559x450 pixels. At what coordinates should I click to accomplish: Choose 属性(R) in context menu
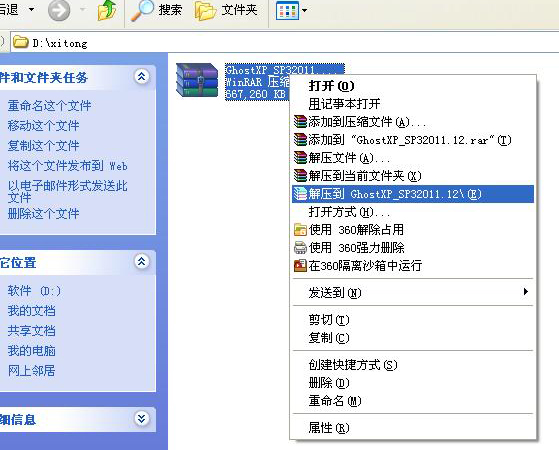point(412,428)
